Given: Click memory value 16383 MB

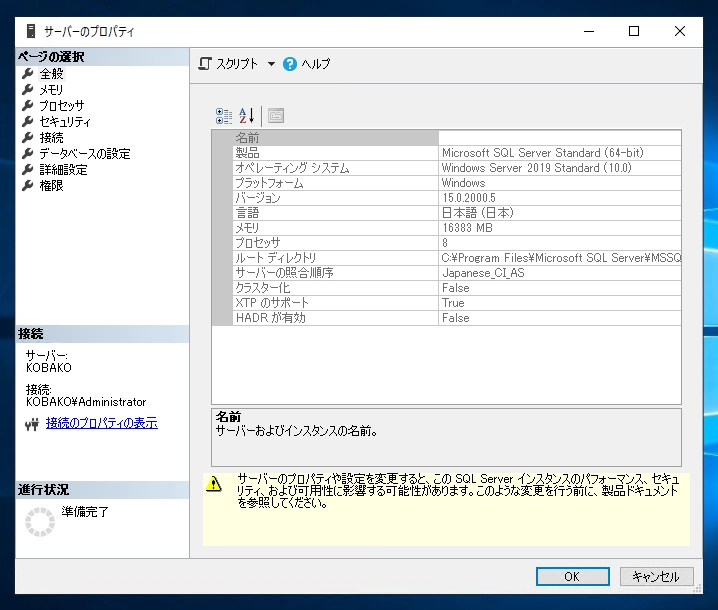Looking at the screenshot, I should [x=467, y=228].
